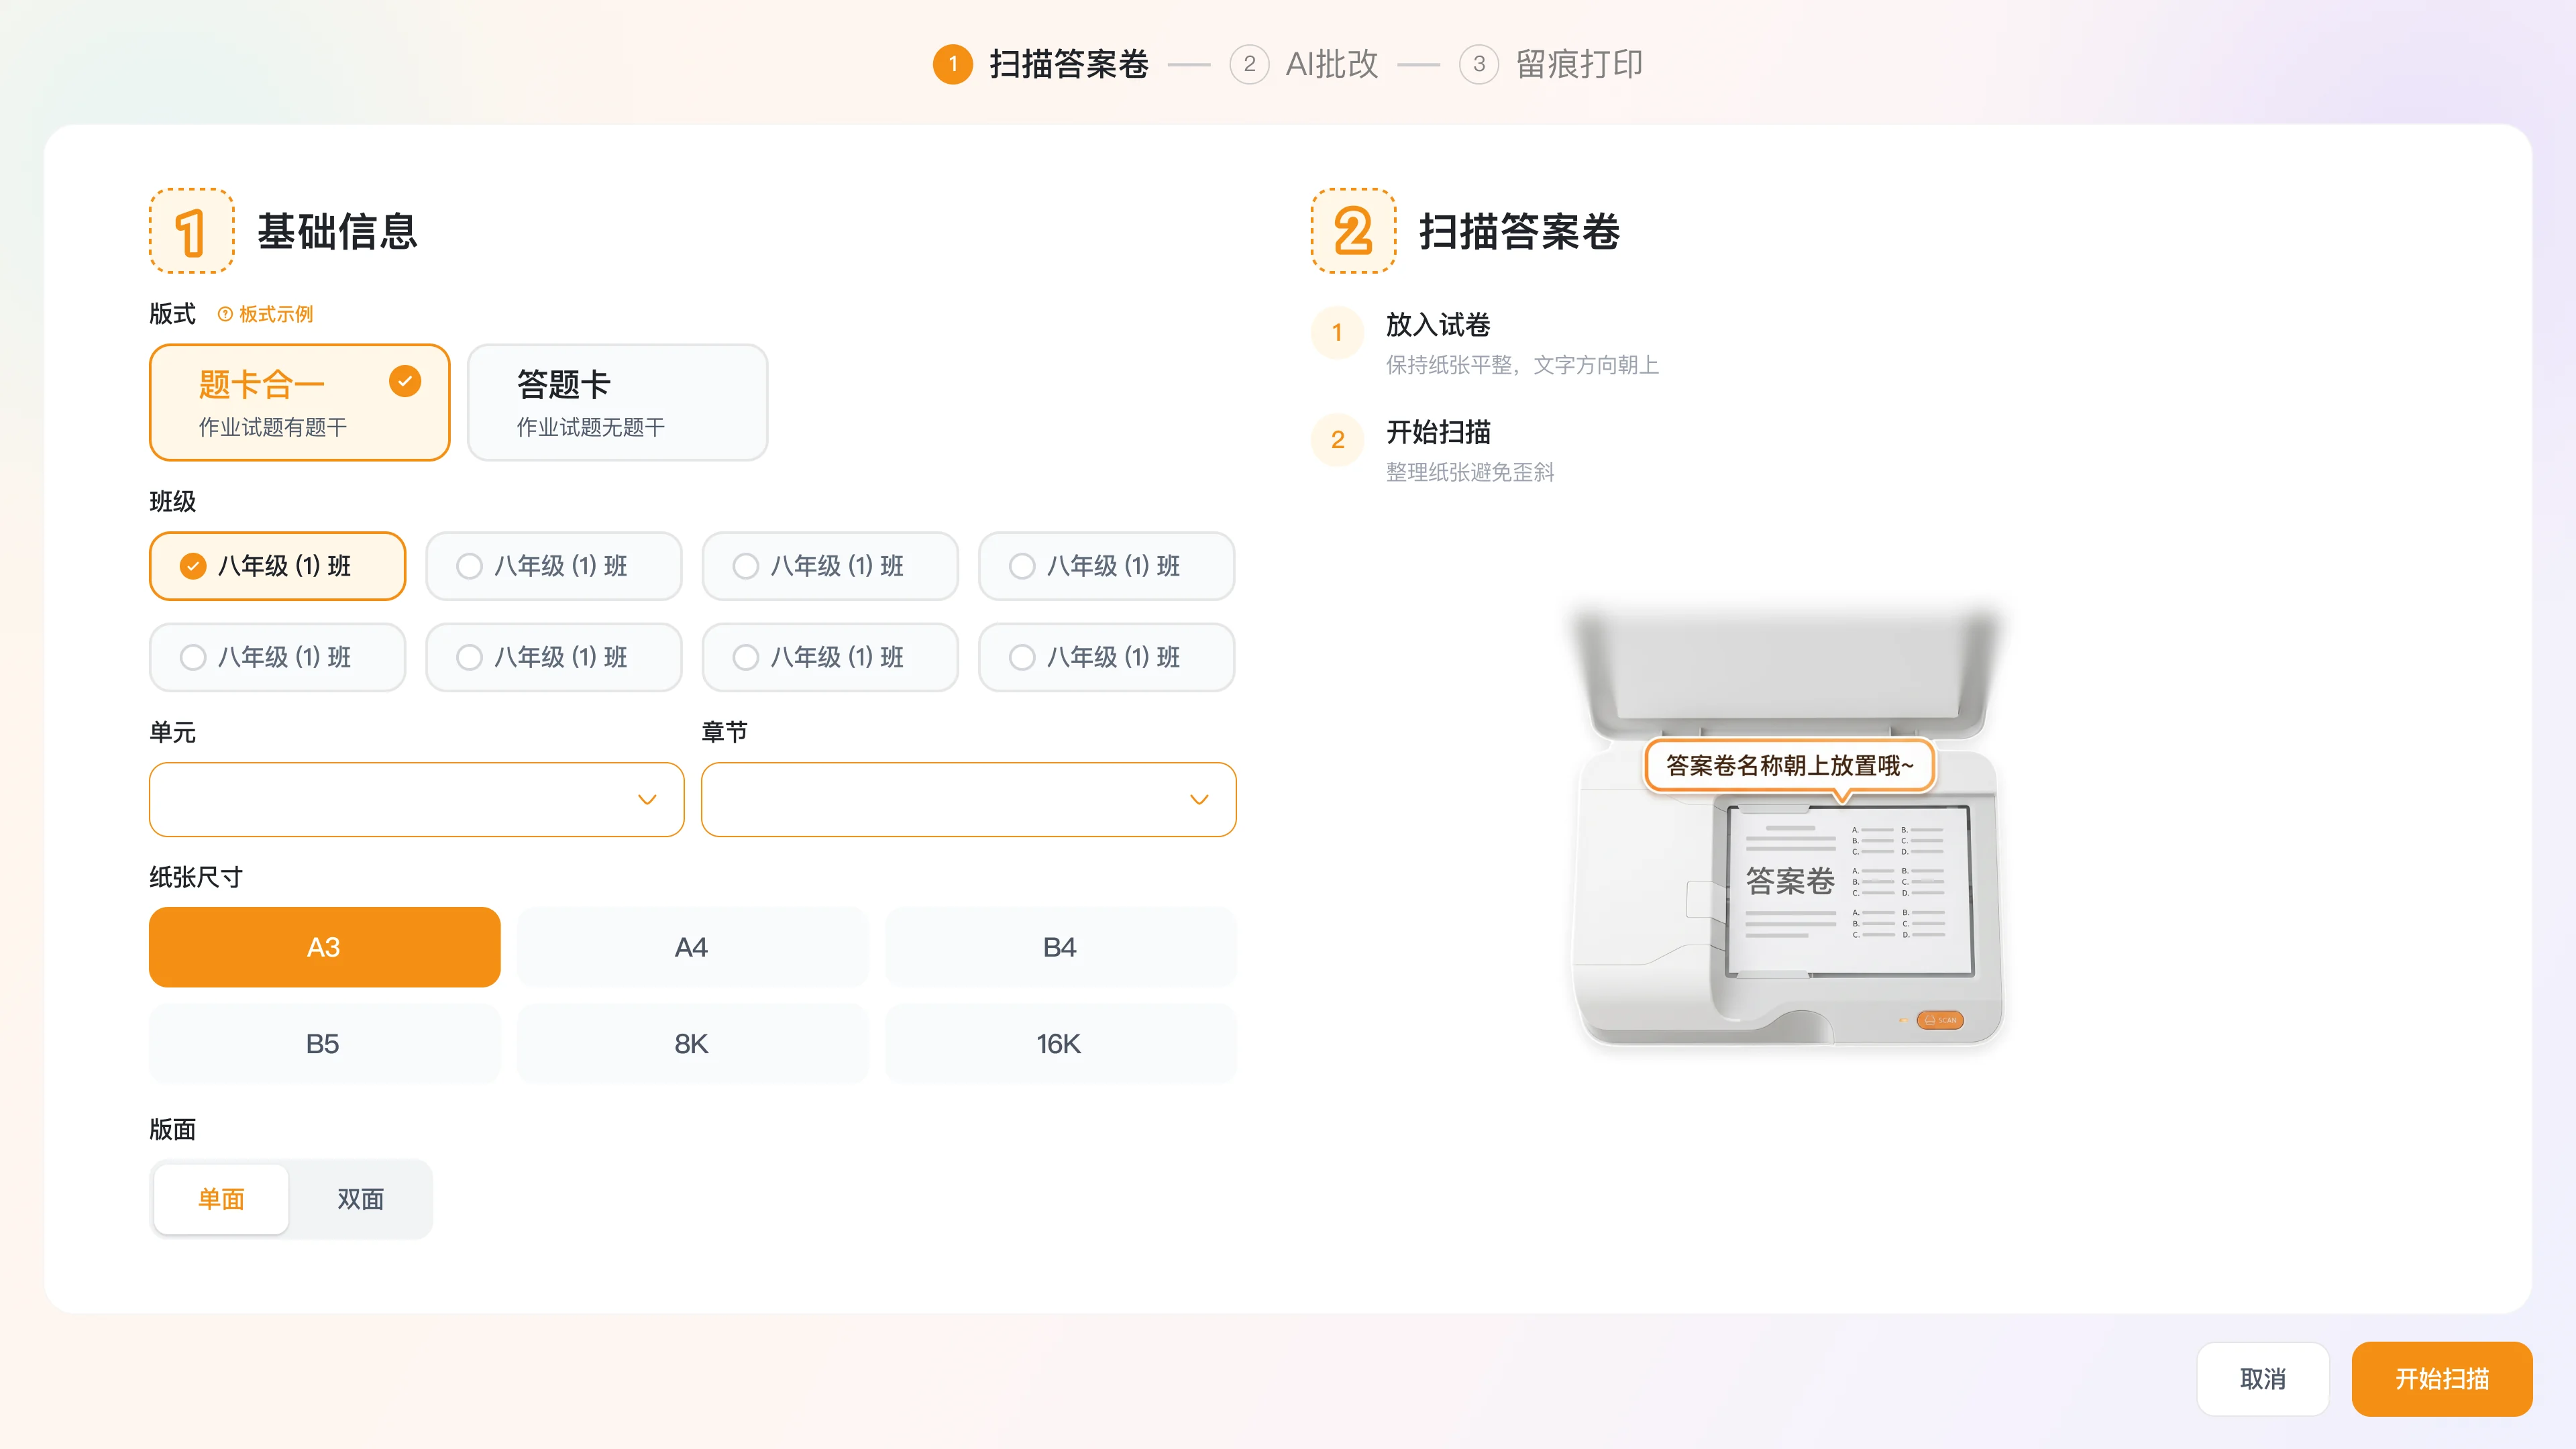The width and height of the screenshot is (2576, 1449).
Task: Go to step 2 AI批改
Action: coord(1304,64)
